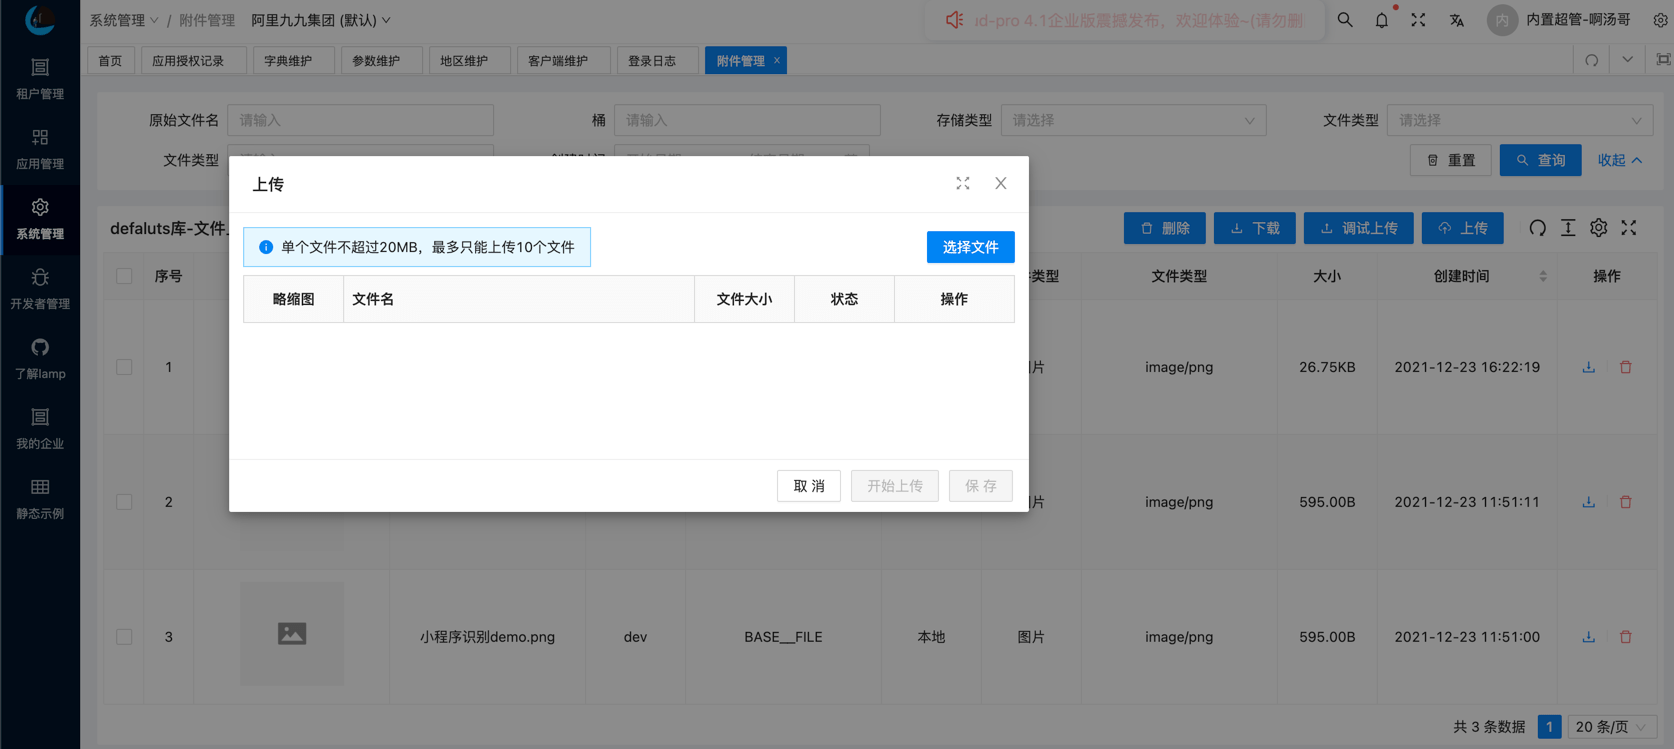Click the 选择文件 button
This screenshot has height=749, width=1674.
coord(970,247)
